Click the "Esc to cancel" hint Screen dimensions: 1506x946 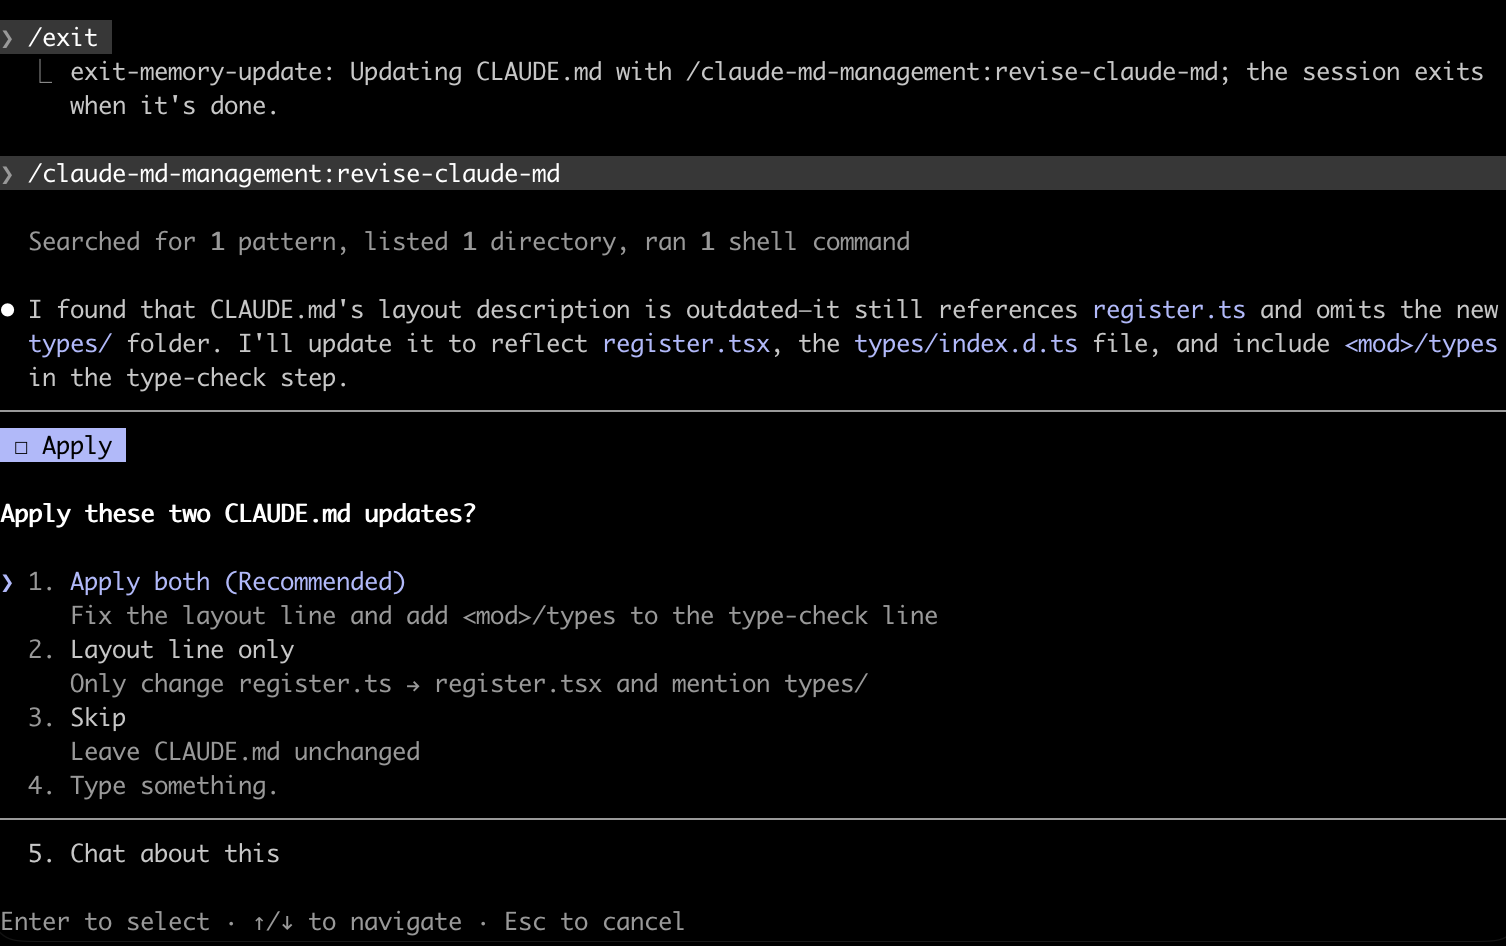coord(594,922)
